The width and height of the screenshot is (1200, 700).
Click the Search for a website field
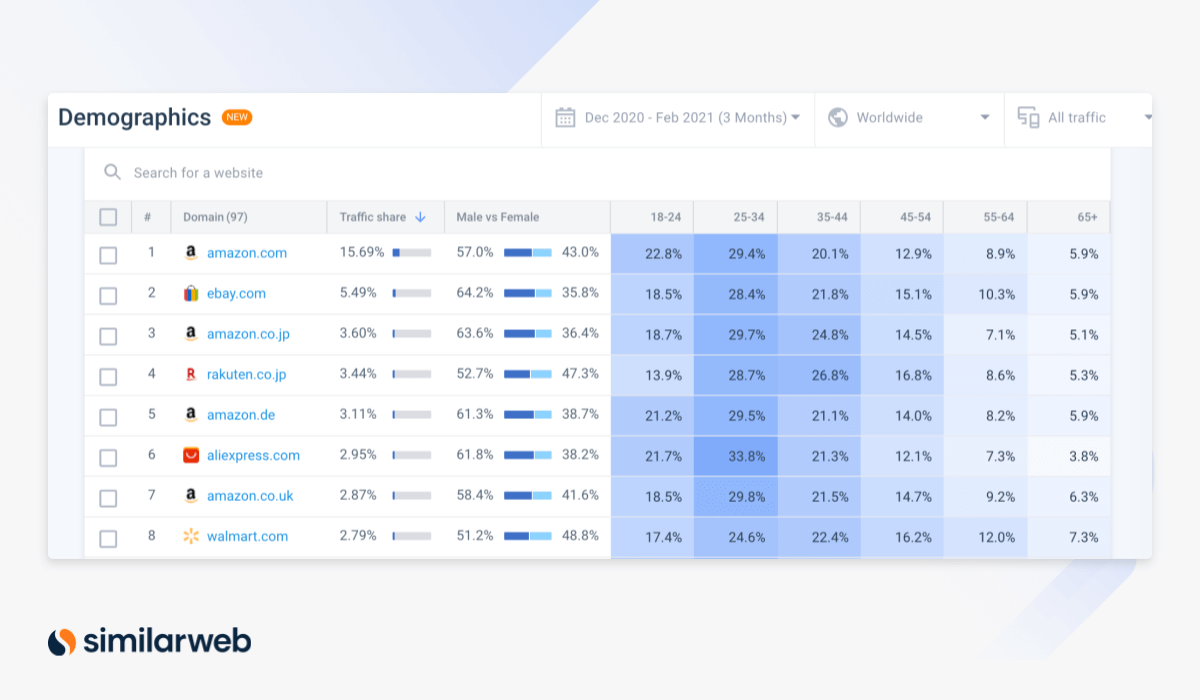click(597, 173)
